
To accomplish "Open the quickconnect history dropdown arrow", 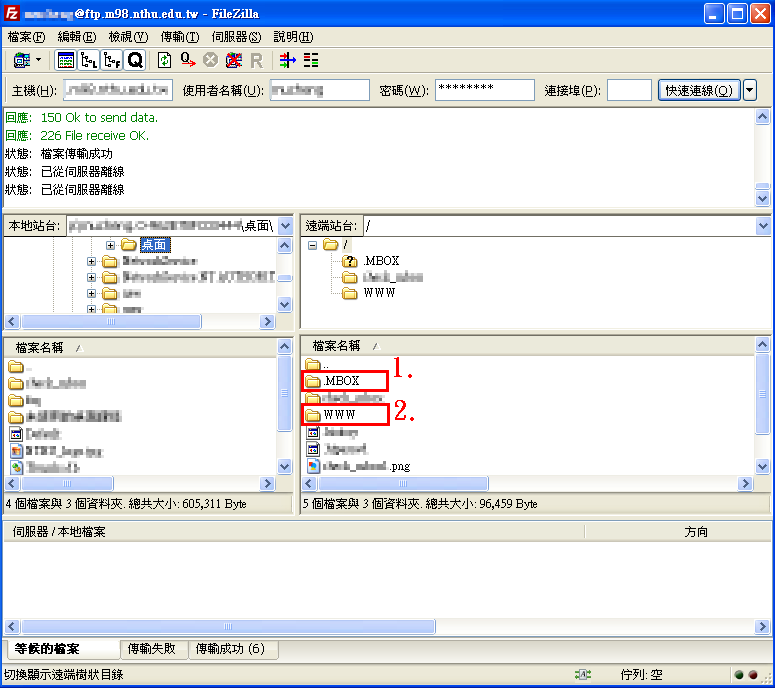I will pyautogui.click(x=750, y=90).
